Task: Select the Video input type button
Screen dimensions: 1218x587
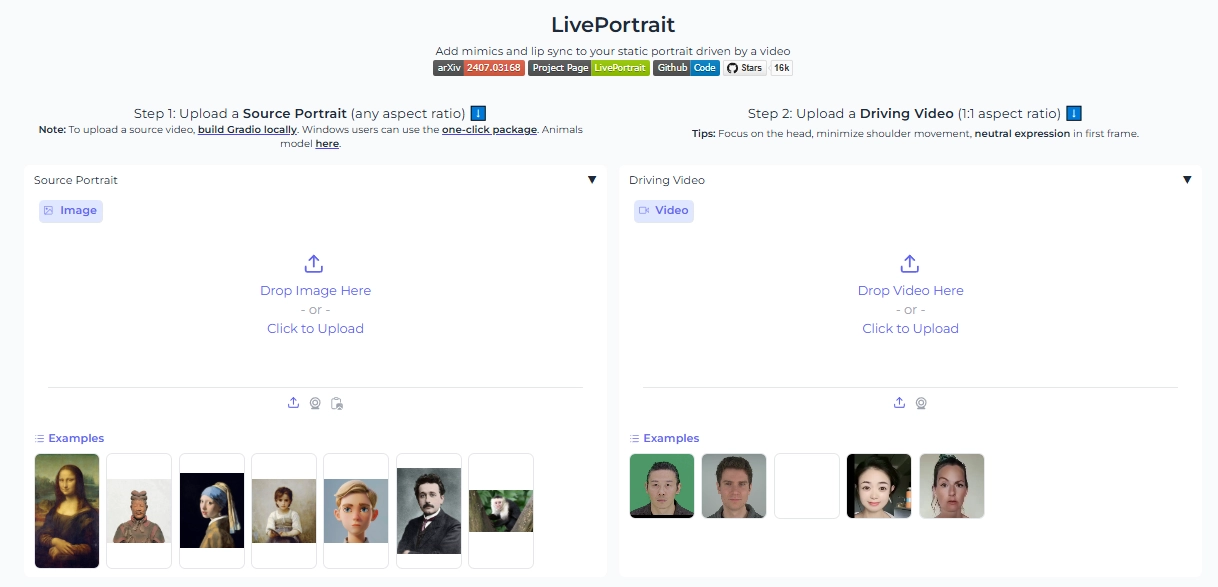Action: click(663, 210)
